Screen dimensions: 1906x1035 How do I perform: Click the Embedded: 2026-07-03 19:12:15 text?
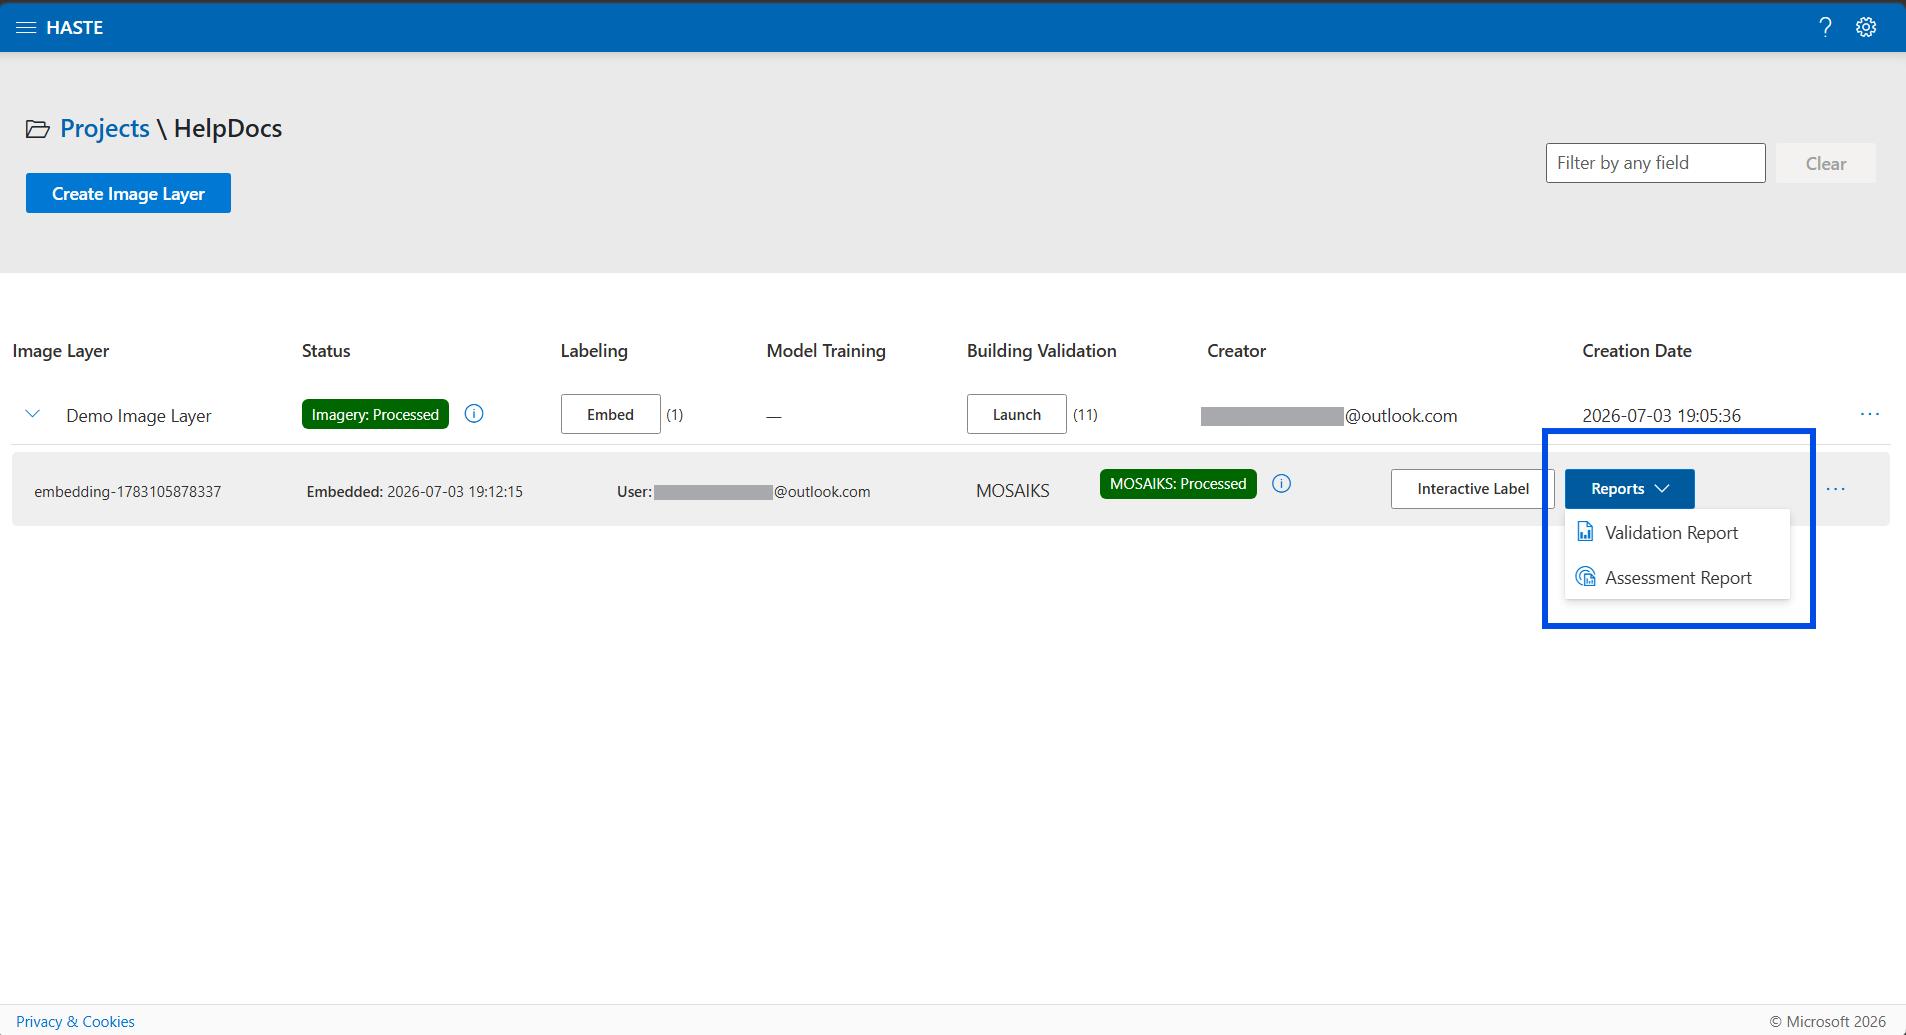point(414,492)
